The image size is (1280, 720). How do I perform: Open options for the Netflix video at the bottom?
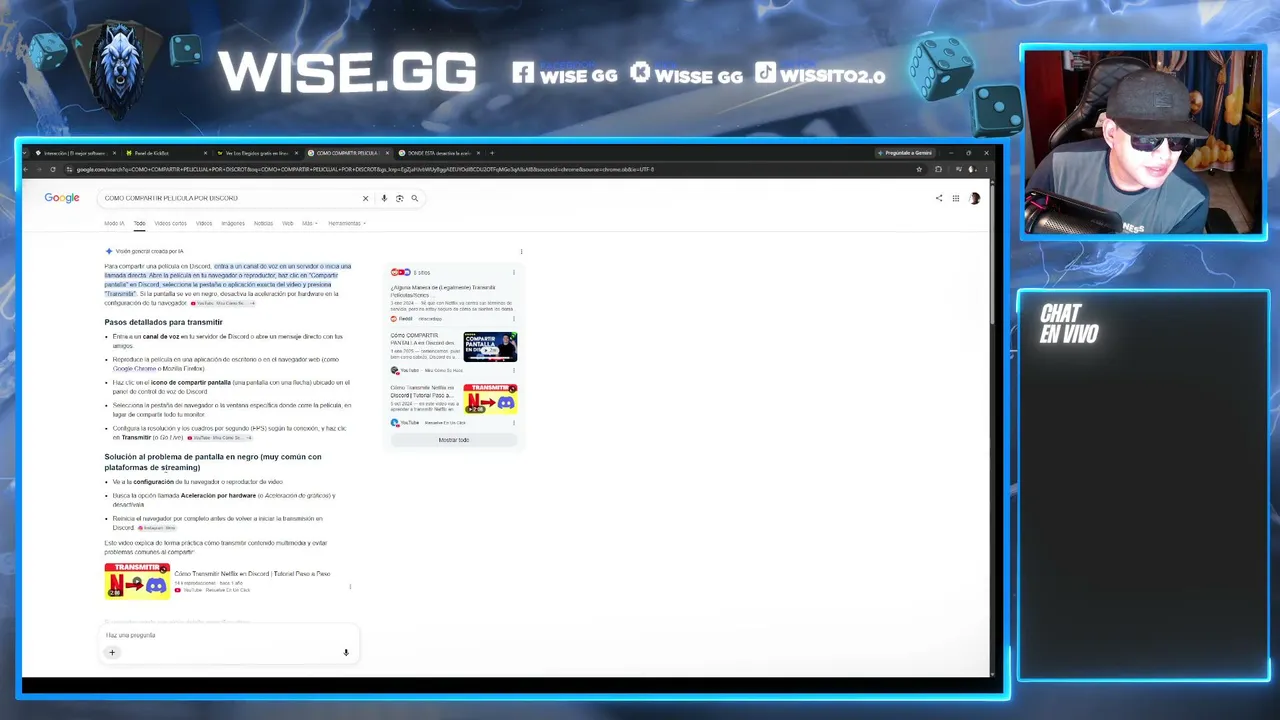pos(350,587)
